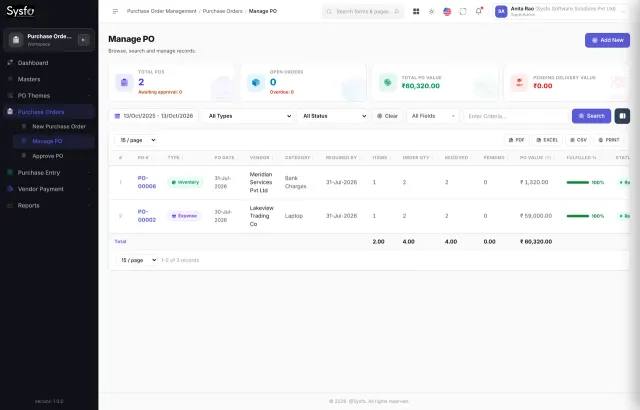Click the Open Orders cube icon

point(256,82)
